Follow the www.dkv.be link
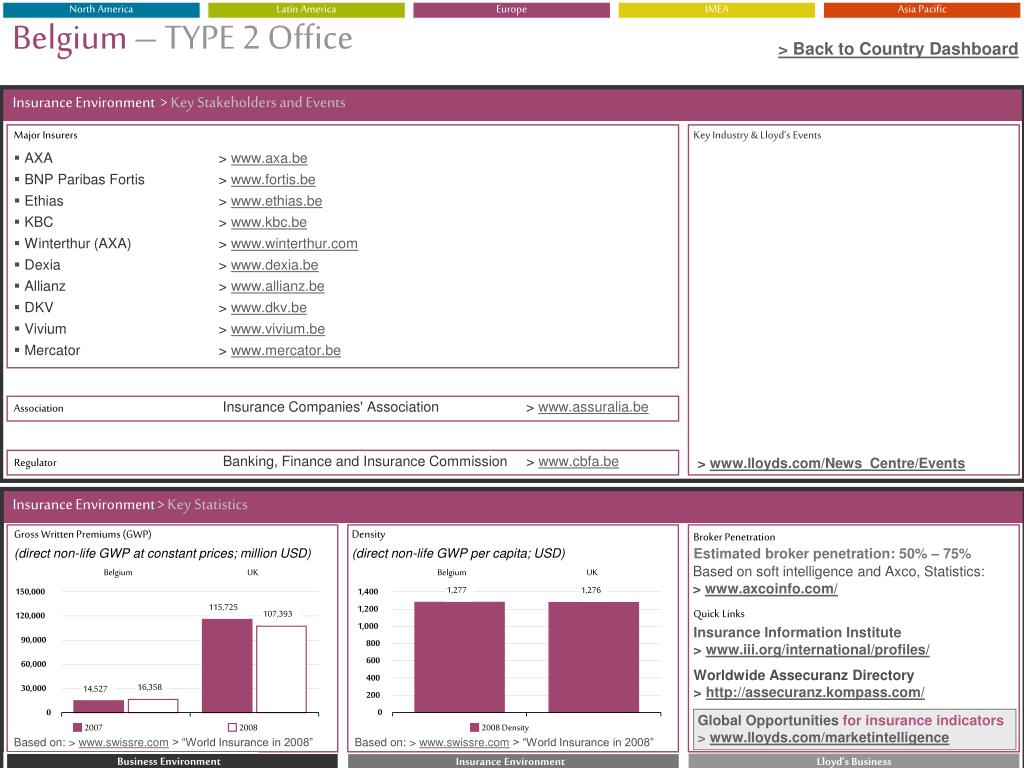Viewport: 1024px width, 768px height. pos(268,308)
